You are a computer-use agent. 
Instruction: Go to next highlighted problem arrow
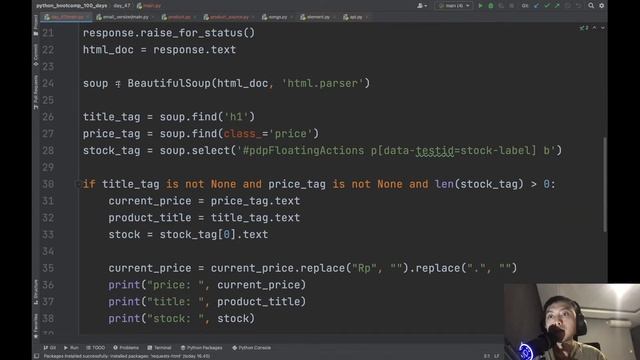602,28
